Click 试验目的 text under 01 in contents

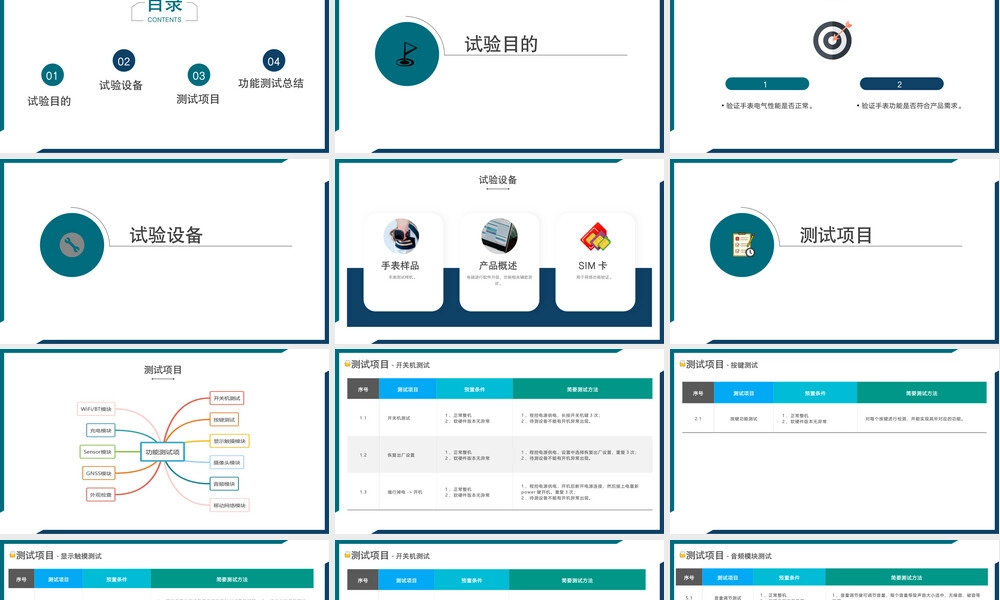49,101
